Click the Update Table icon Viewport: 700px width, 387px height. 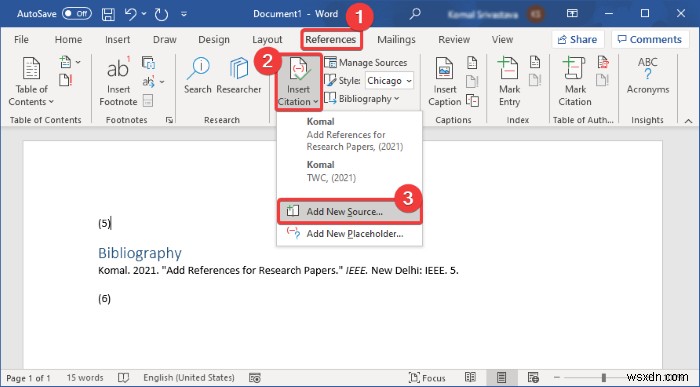click(x=66, y=80)
